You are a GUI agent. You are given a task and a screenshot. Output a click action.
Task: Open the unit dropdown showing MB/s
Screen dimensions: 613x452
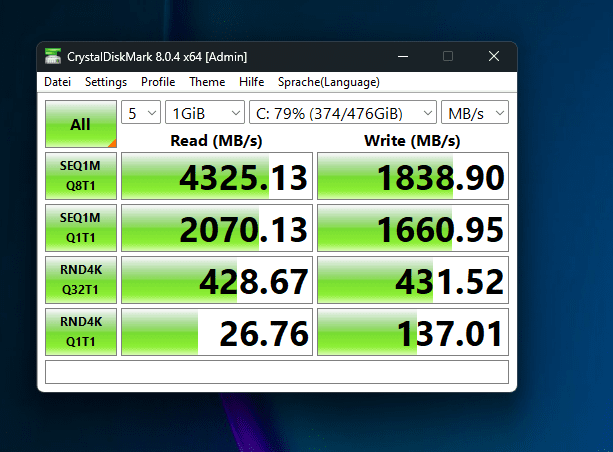click(475, 113)
